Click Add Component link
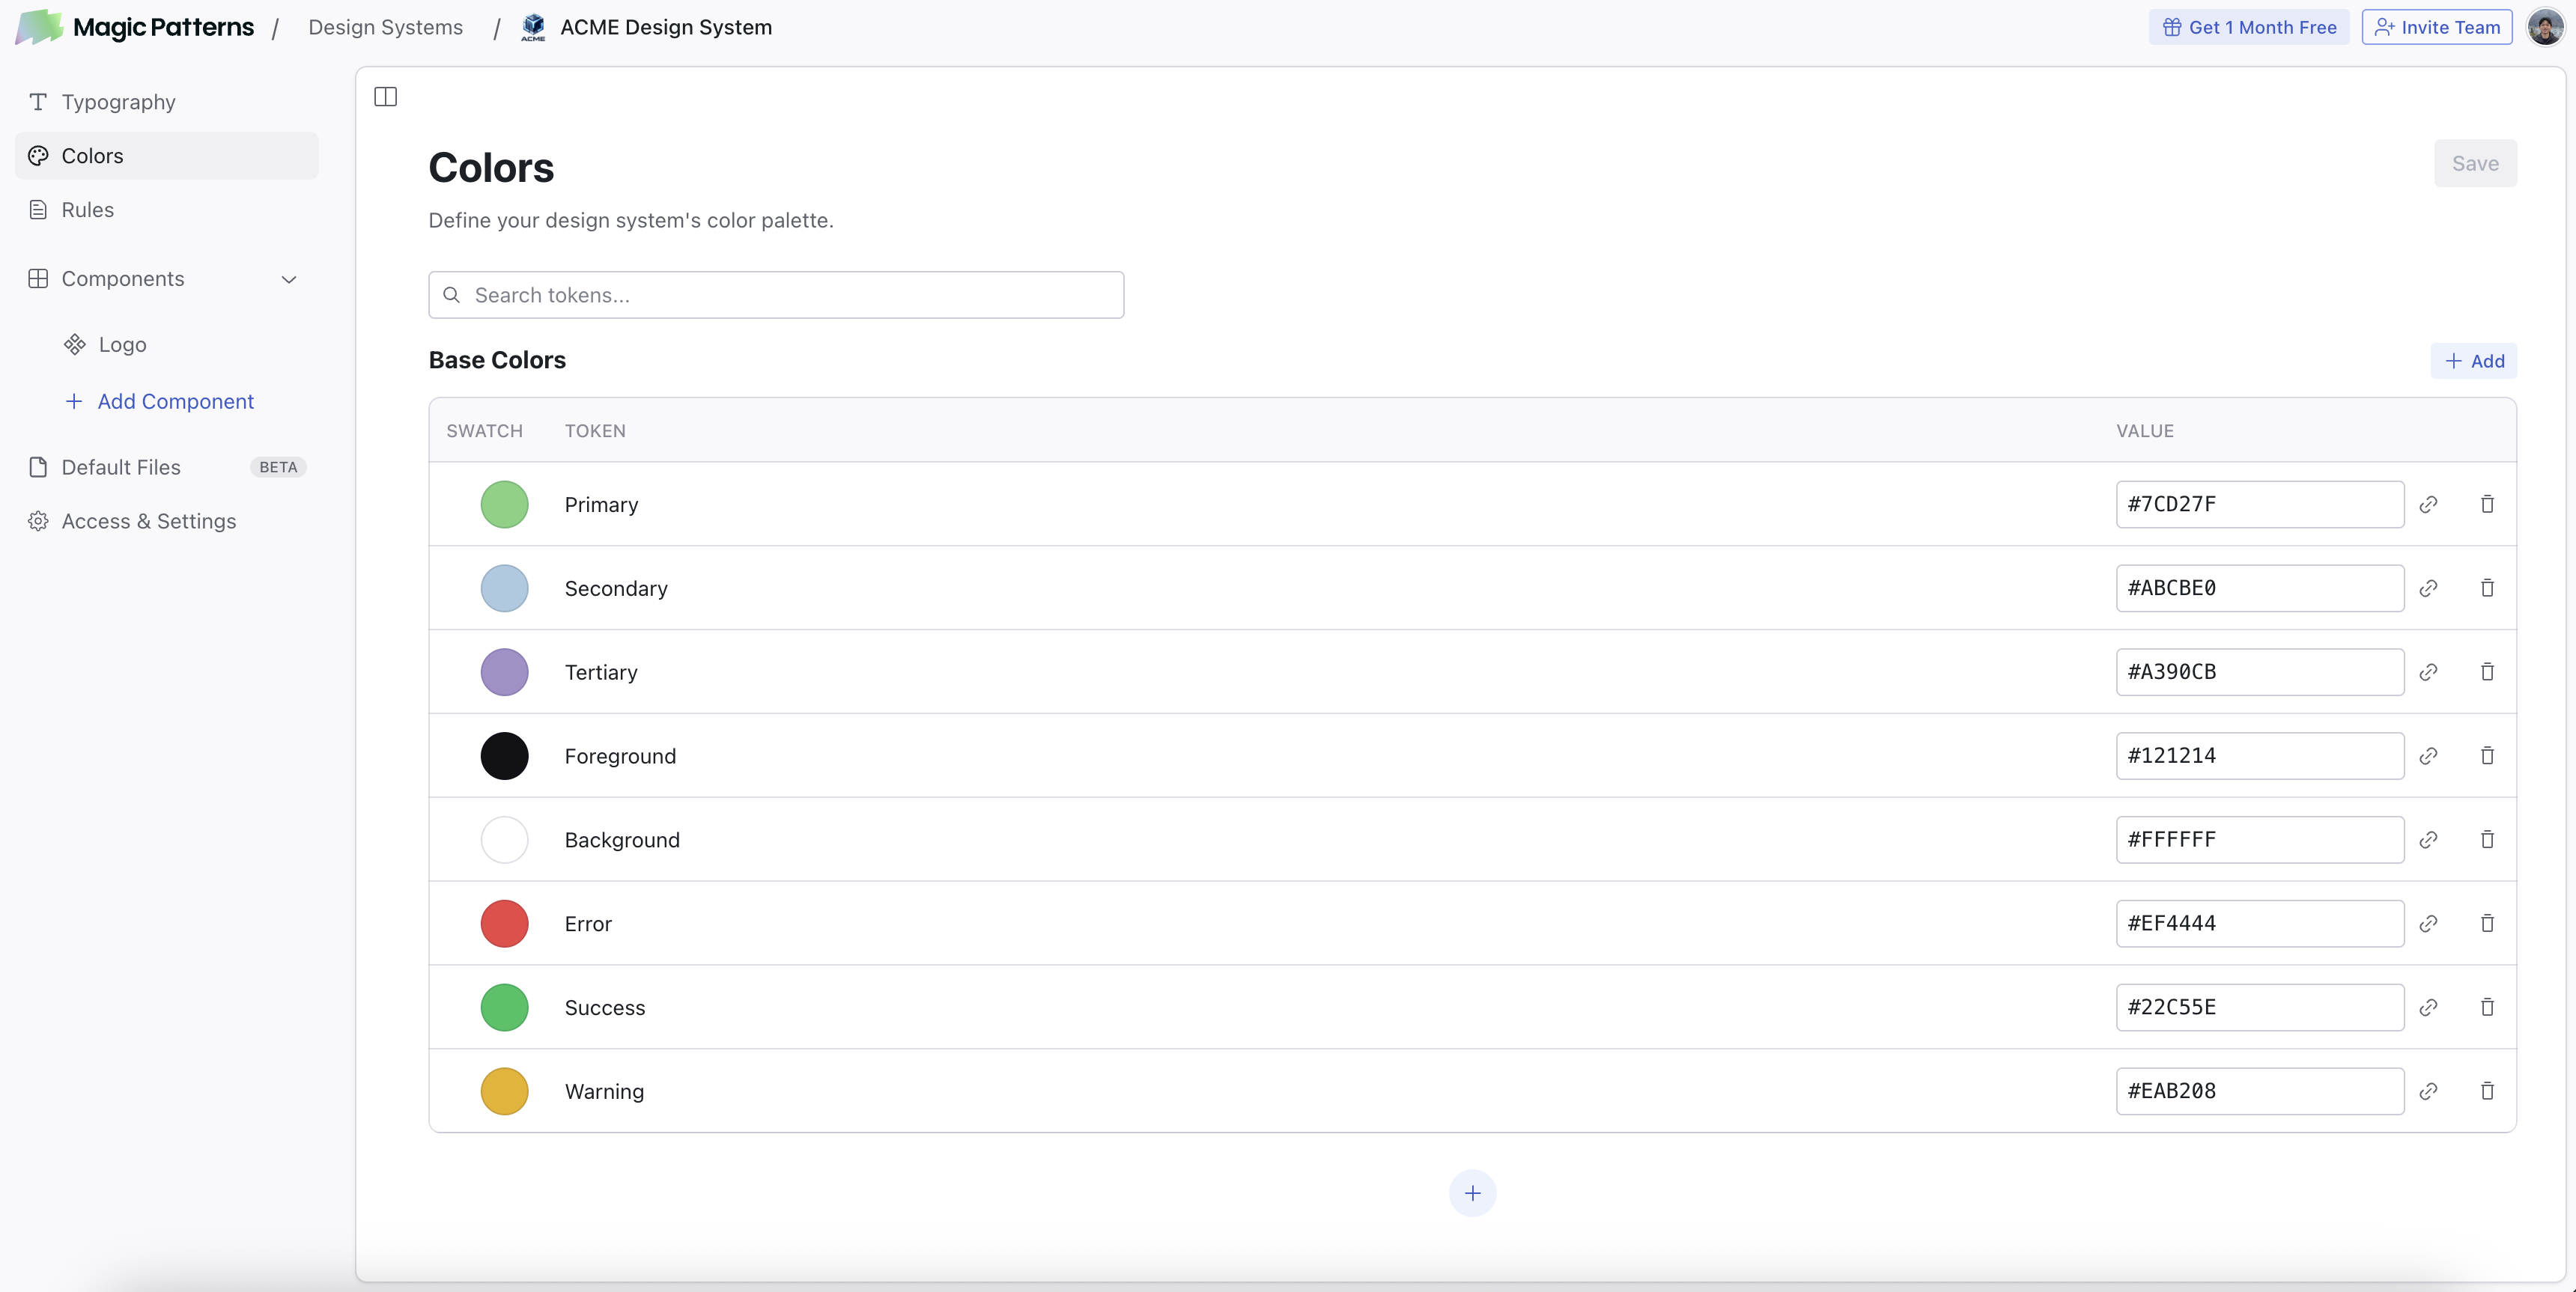2576x1292 pixels. pyautogui.click(x=175, y=402)
